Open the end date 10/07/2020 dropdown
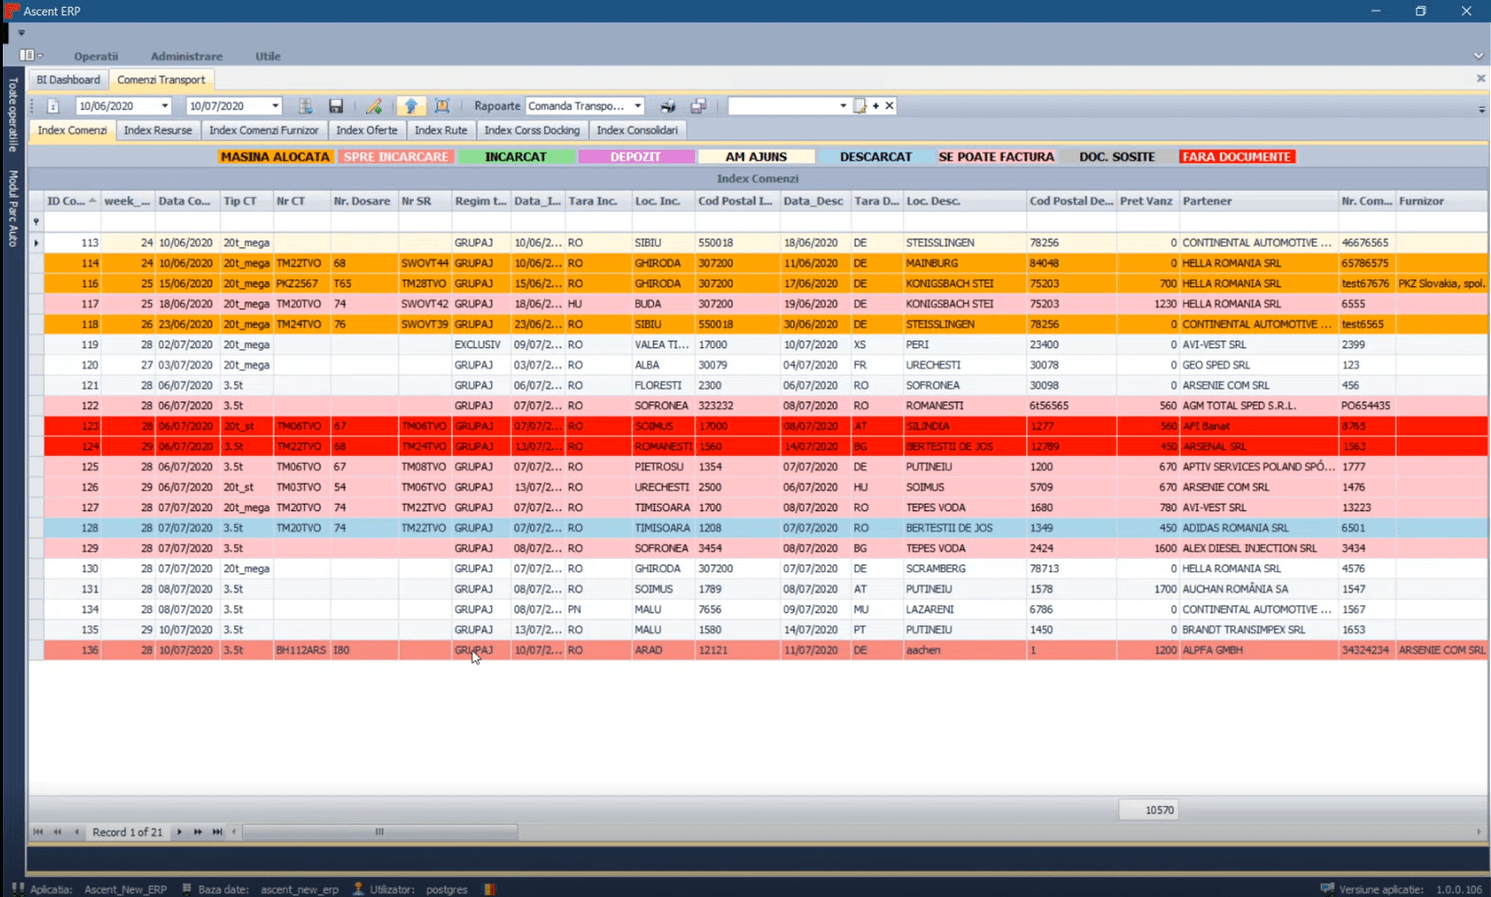1491x897 pixels. pos(275,106)
